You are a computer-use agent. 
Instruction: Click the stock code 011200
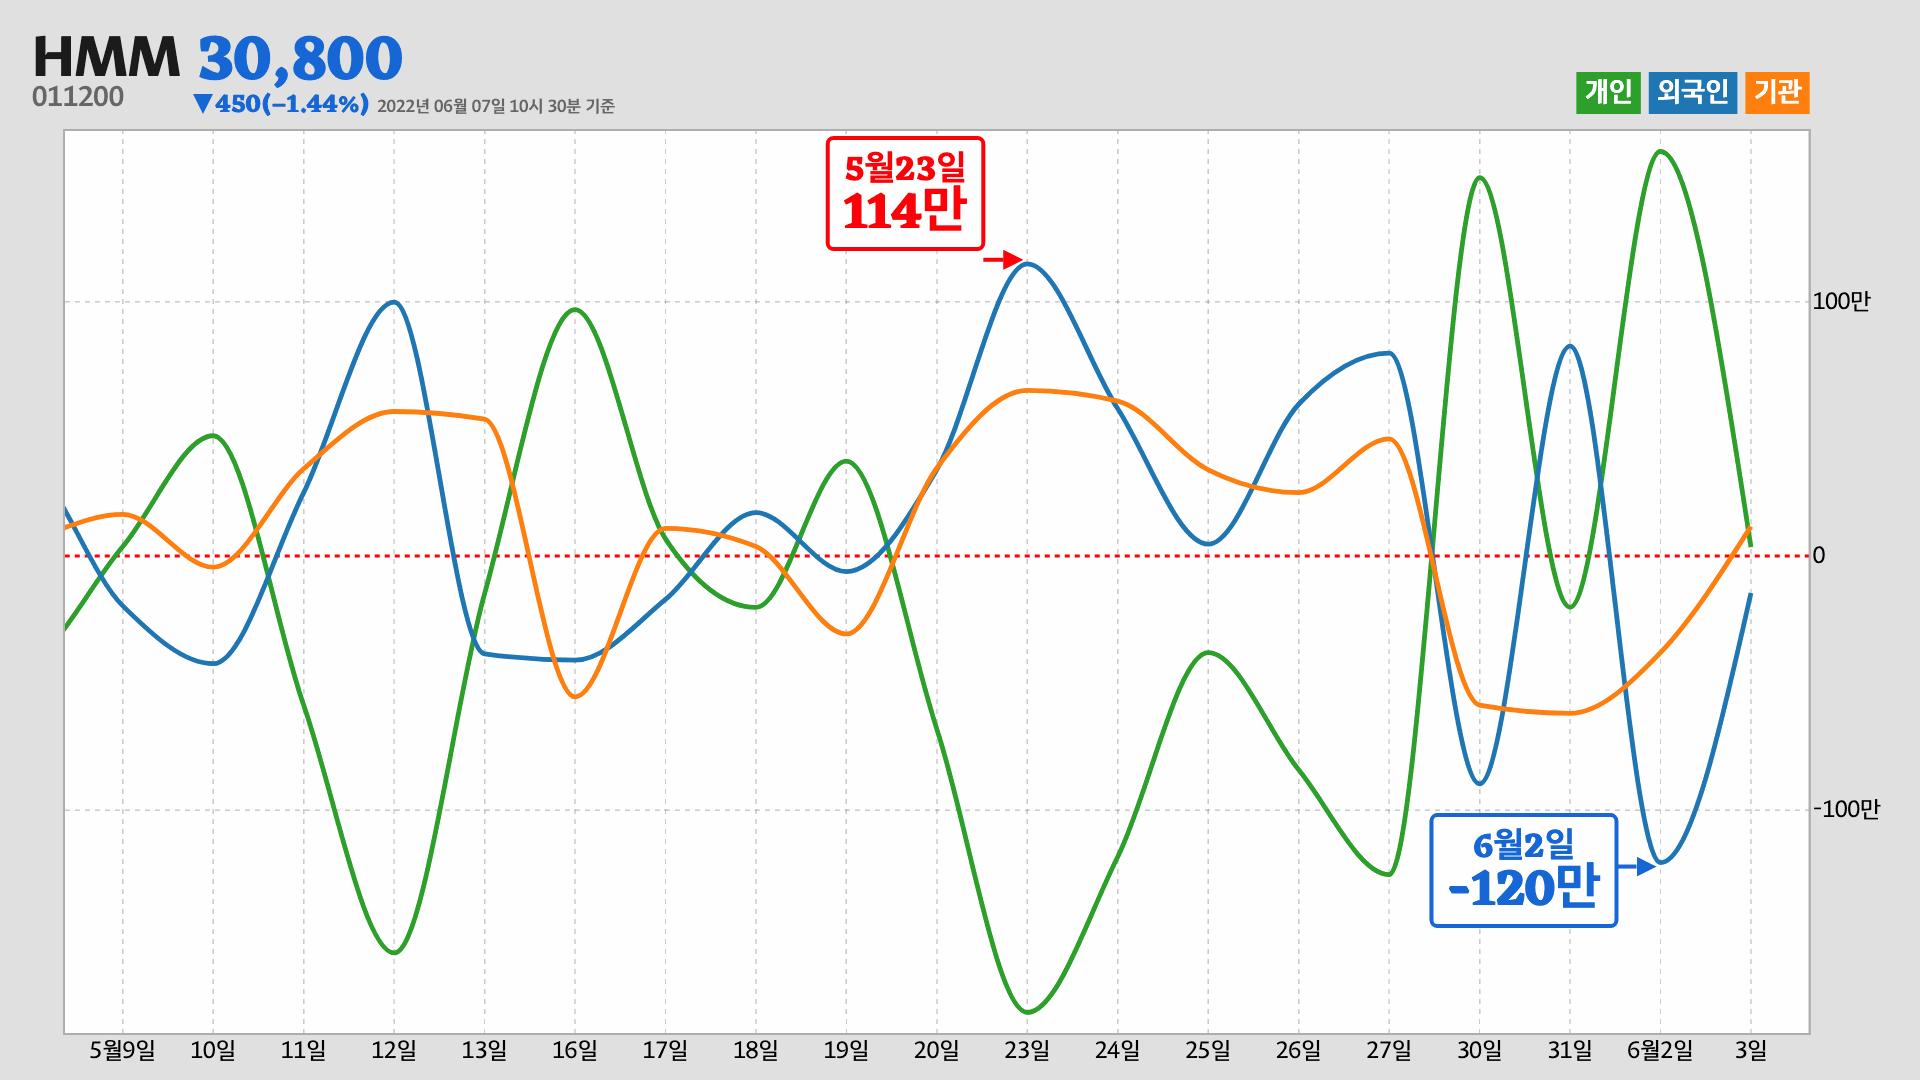click(x=78, y=97)
